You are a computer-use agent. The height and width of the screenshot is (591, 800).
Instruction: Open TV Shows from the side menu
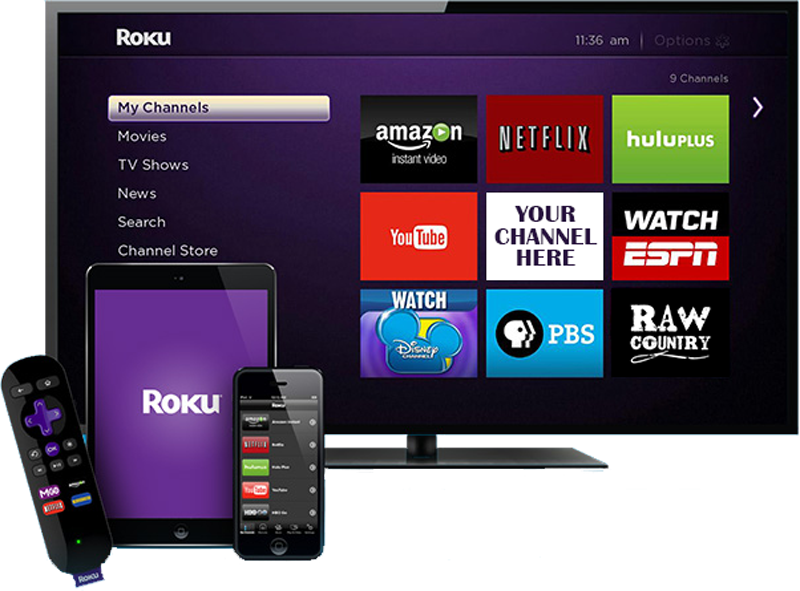pos(153,165)
